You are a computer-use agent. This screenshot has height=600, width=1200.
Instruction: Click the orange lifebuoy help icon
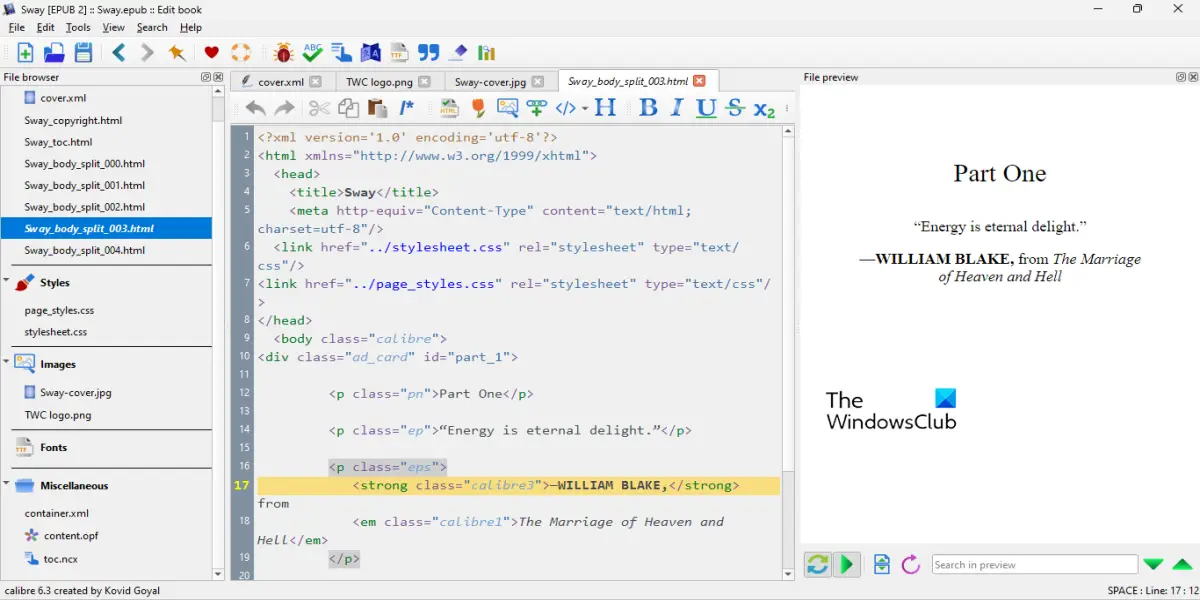[241, 53]
